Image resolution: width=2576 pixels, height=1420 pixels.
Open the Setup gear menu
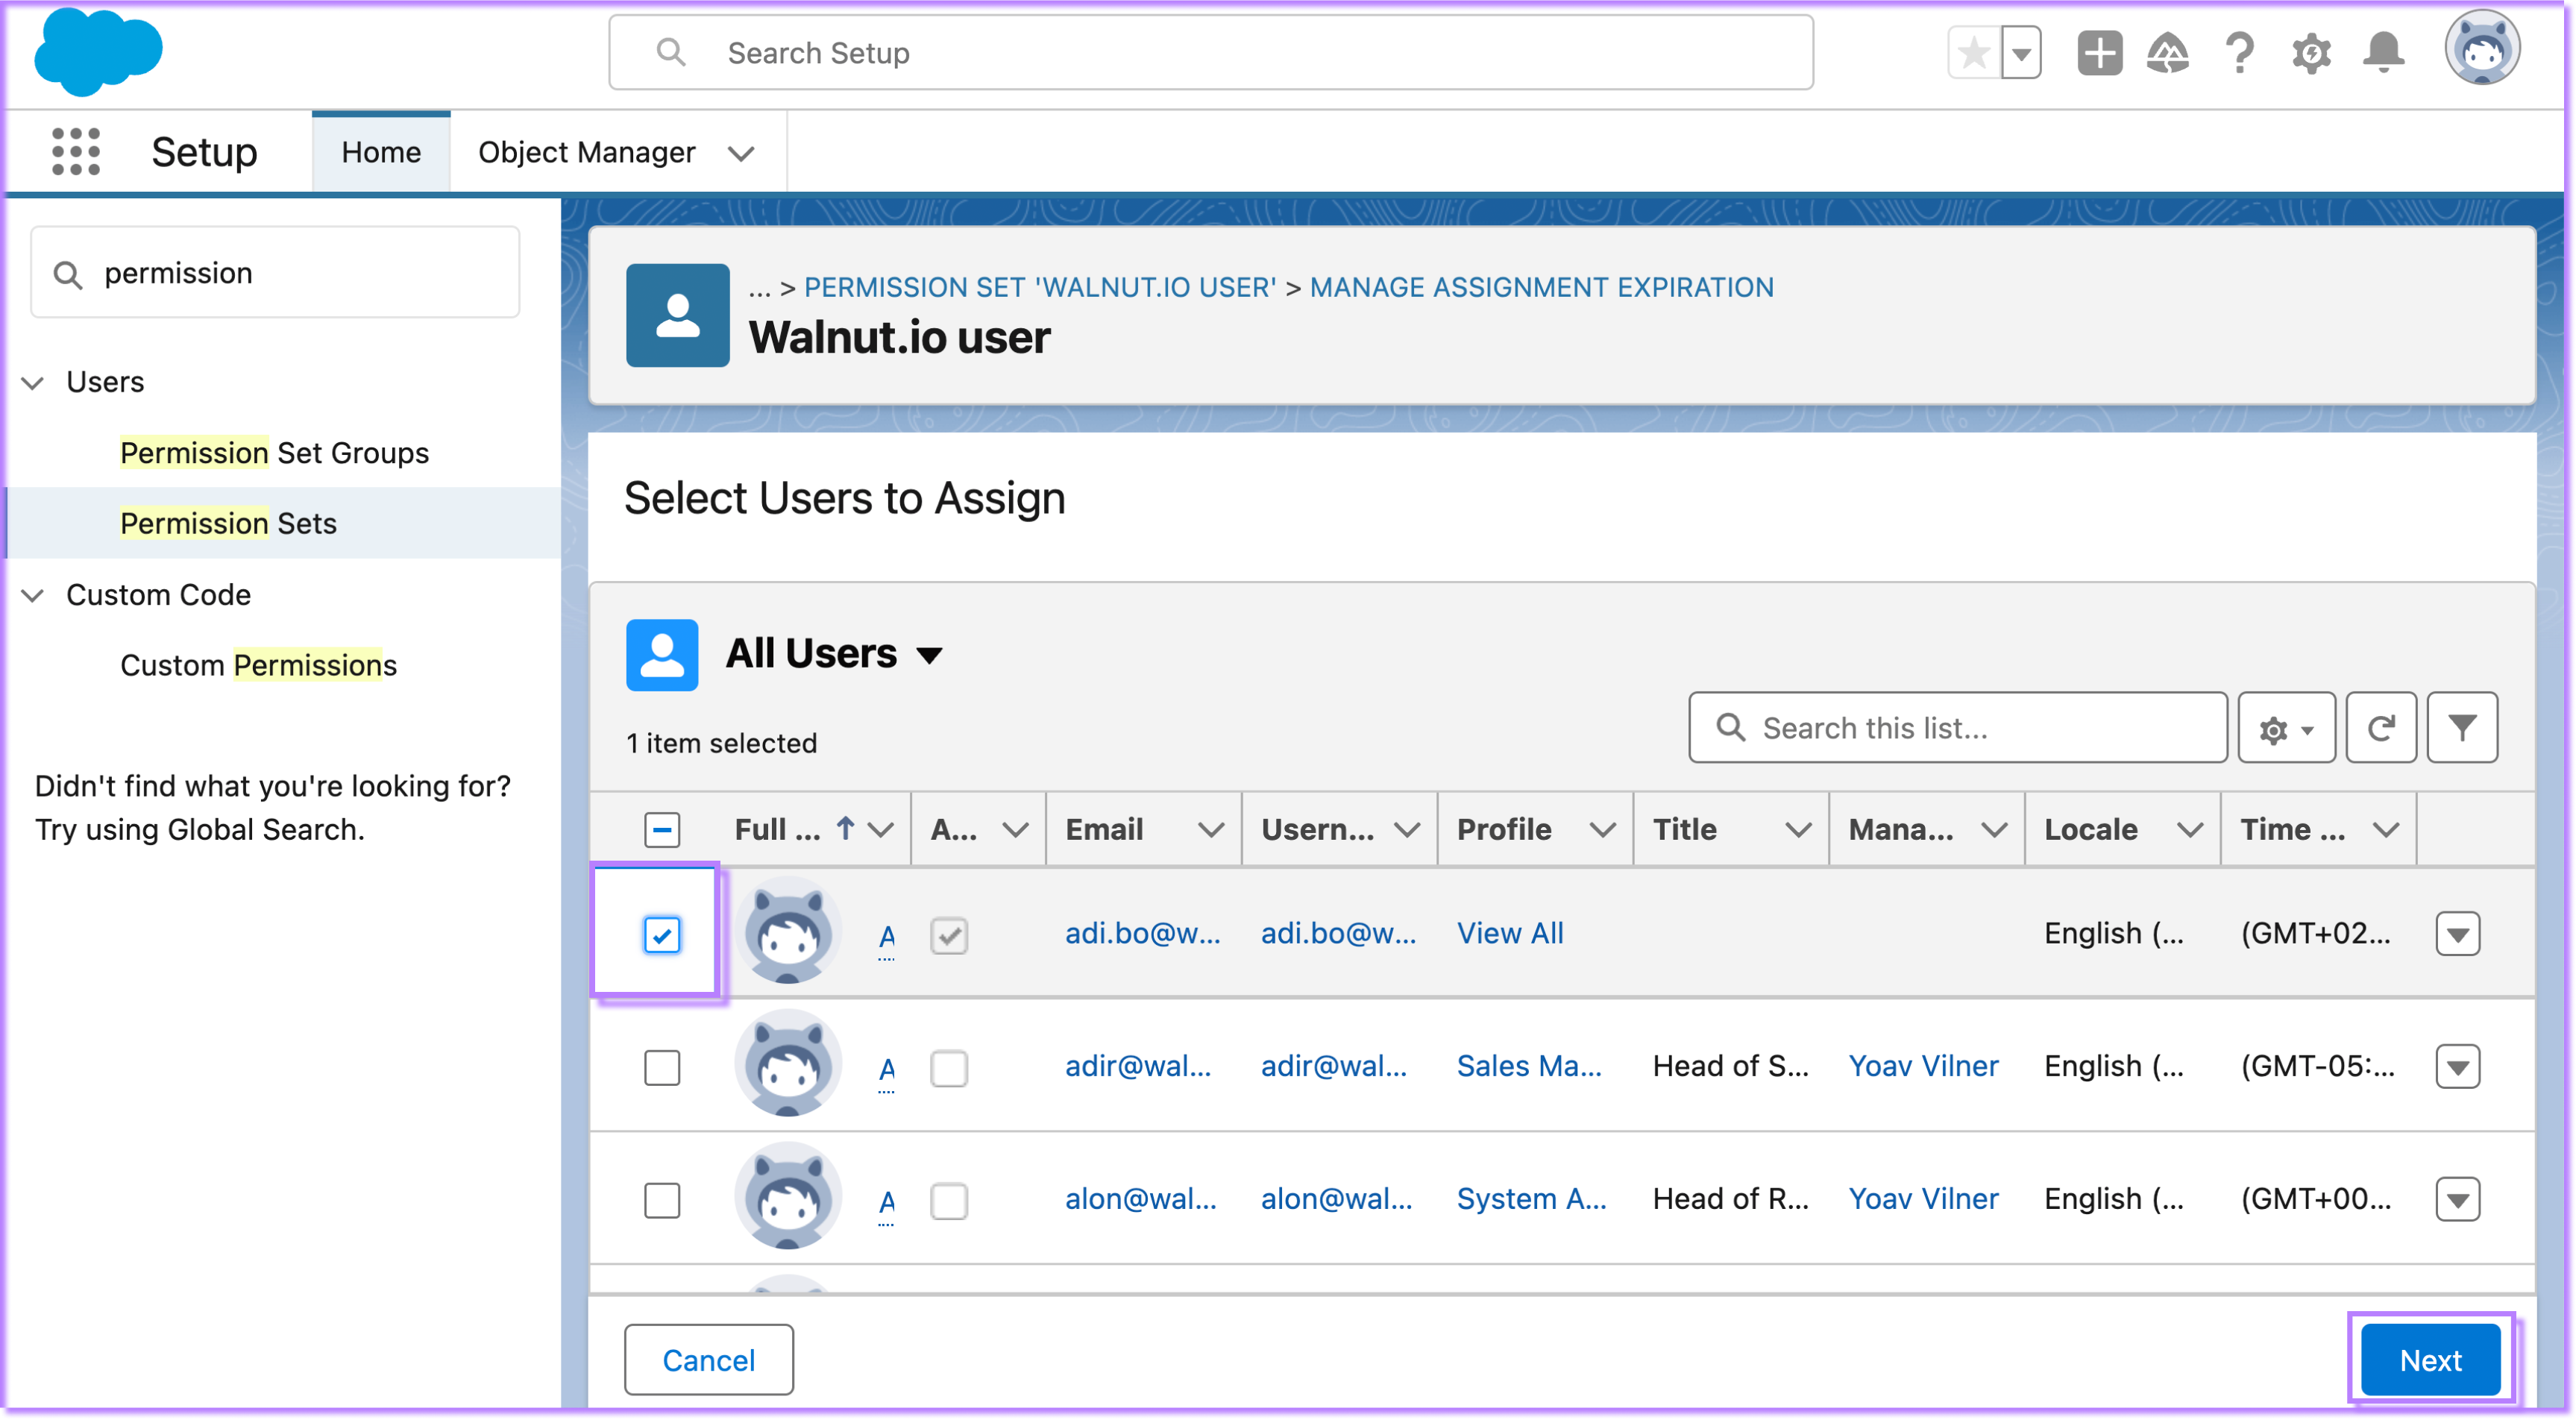2311,53
